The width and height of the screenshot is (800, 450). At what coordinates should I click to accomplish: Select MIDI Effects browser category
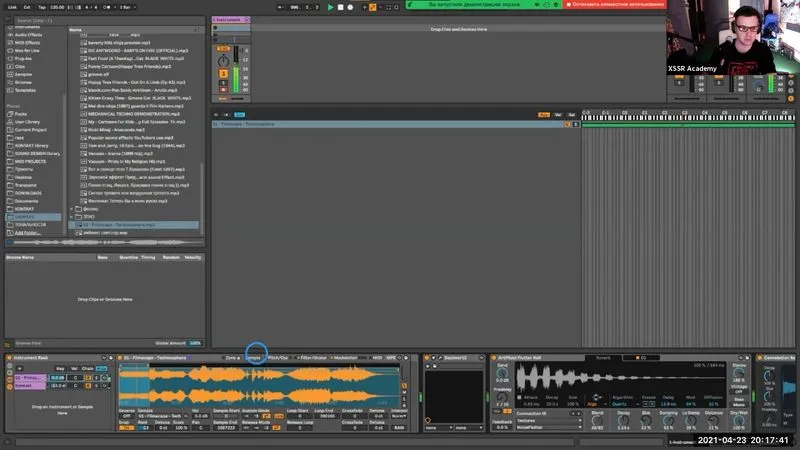point(27,43)
